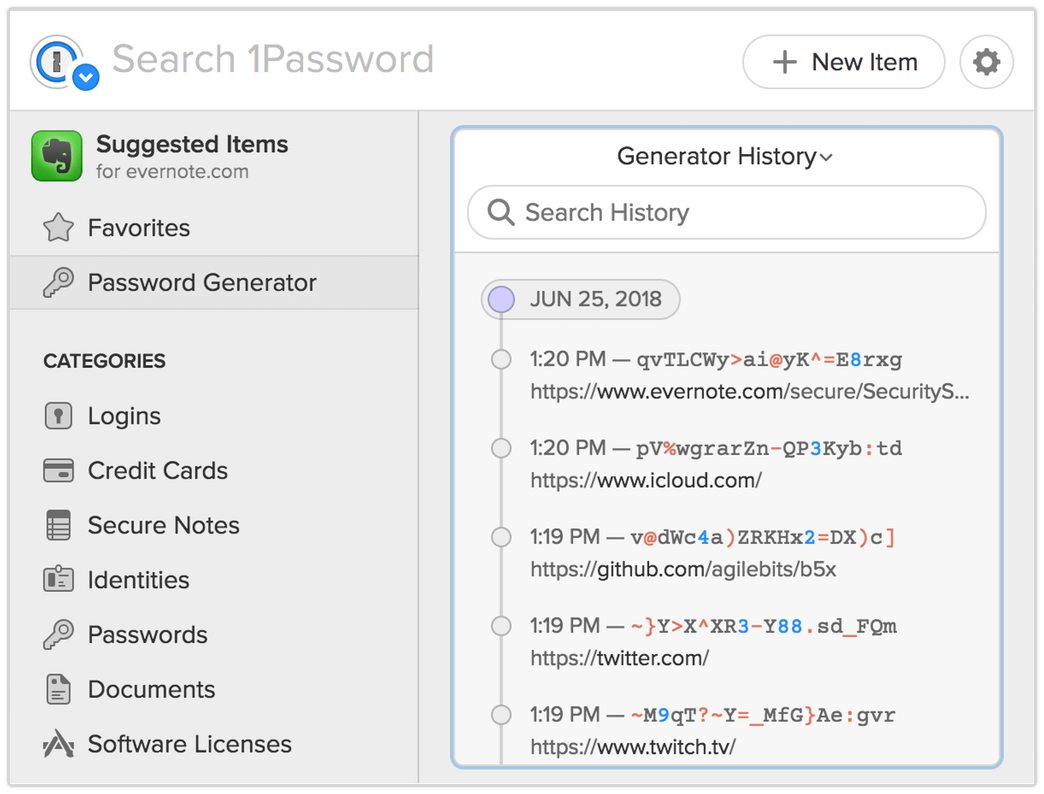This screenshot has height=794, width=1044.
Task: Click the New Item button
Action: click(843, 61)
